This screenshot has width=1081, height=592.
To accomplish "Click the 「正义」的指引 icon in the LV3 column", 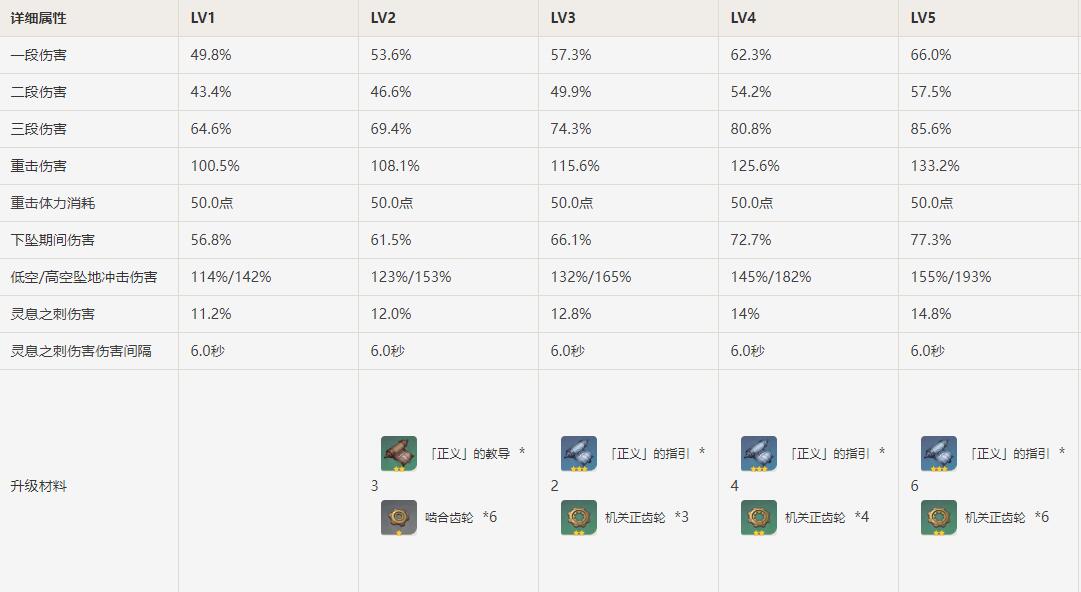I will point(578,453).
